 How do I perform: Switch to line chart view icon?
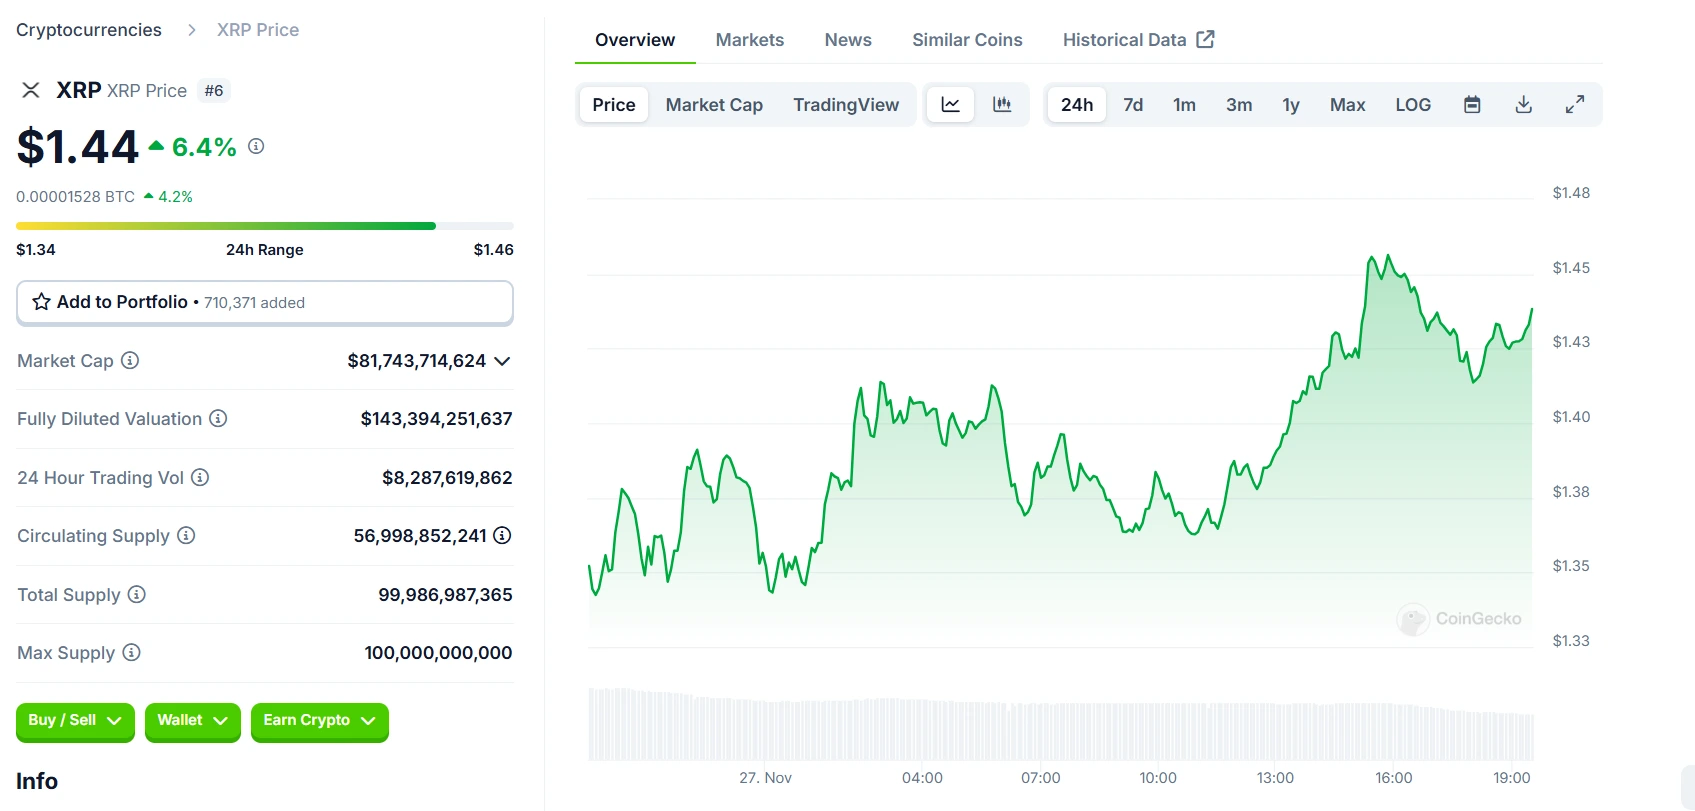tap(951, 104)
